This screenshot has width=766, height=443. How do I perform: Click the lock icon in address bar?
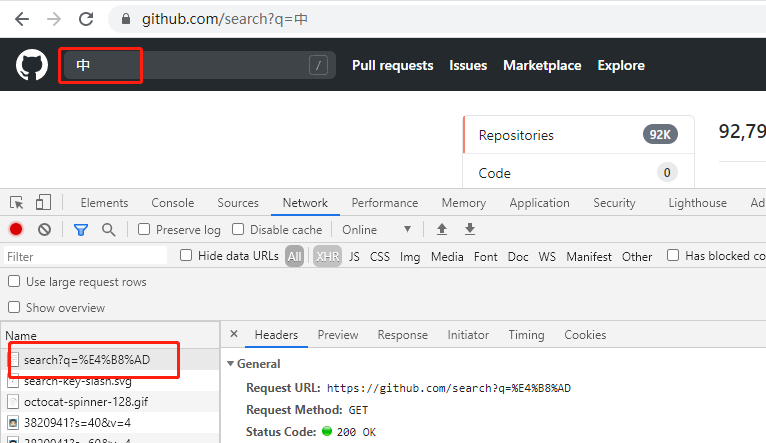pos(126,19)
